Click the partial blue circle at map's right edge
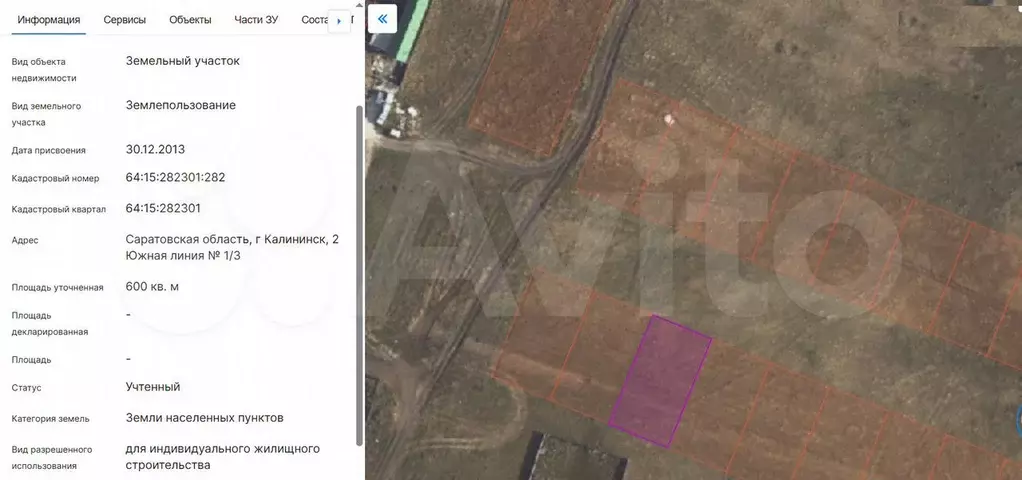The width and height of the screenshot is (1022, 480). click(x=1017, y=419)
